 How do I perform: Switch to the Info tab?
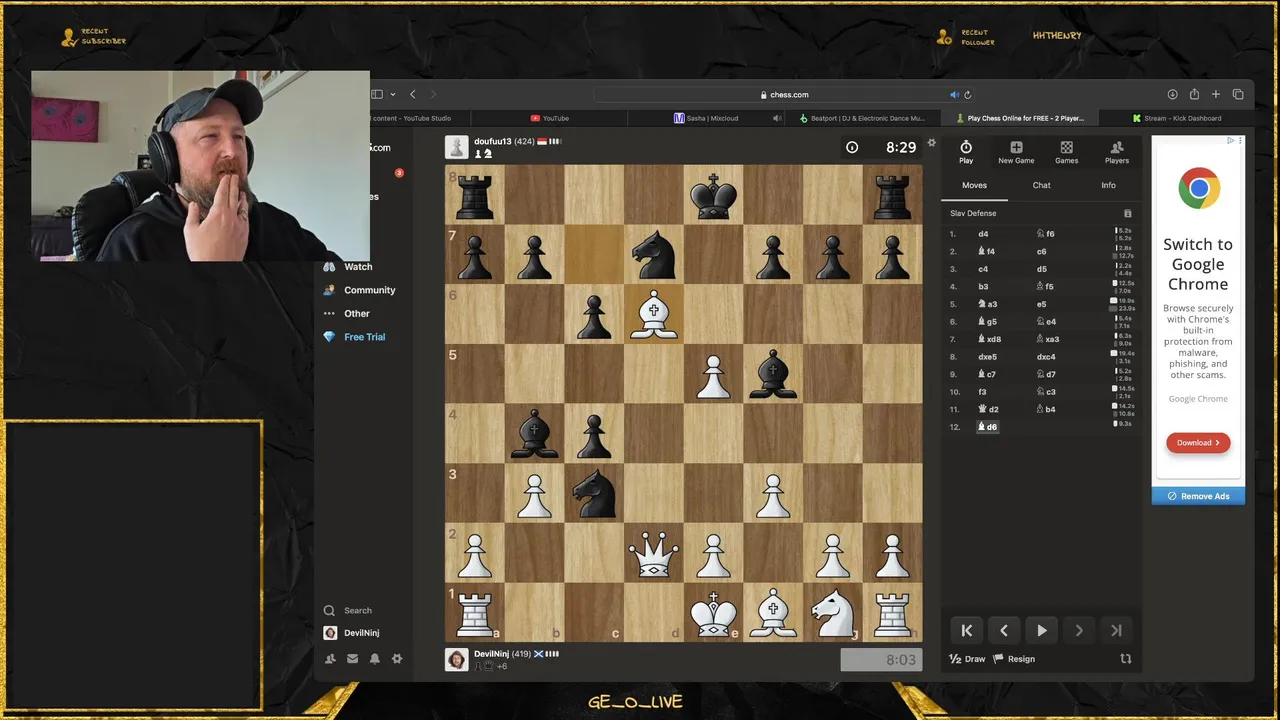pos(1108,185)
